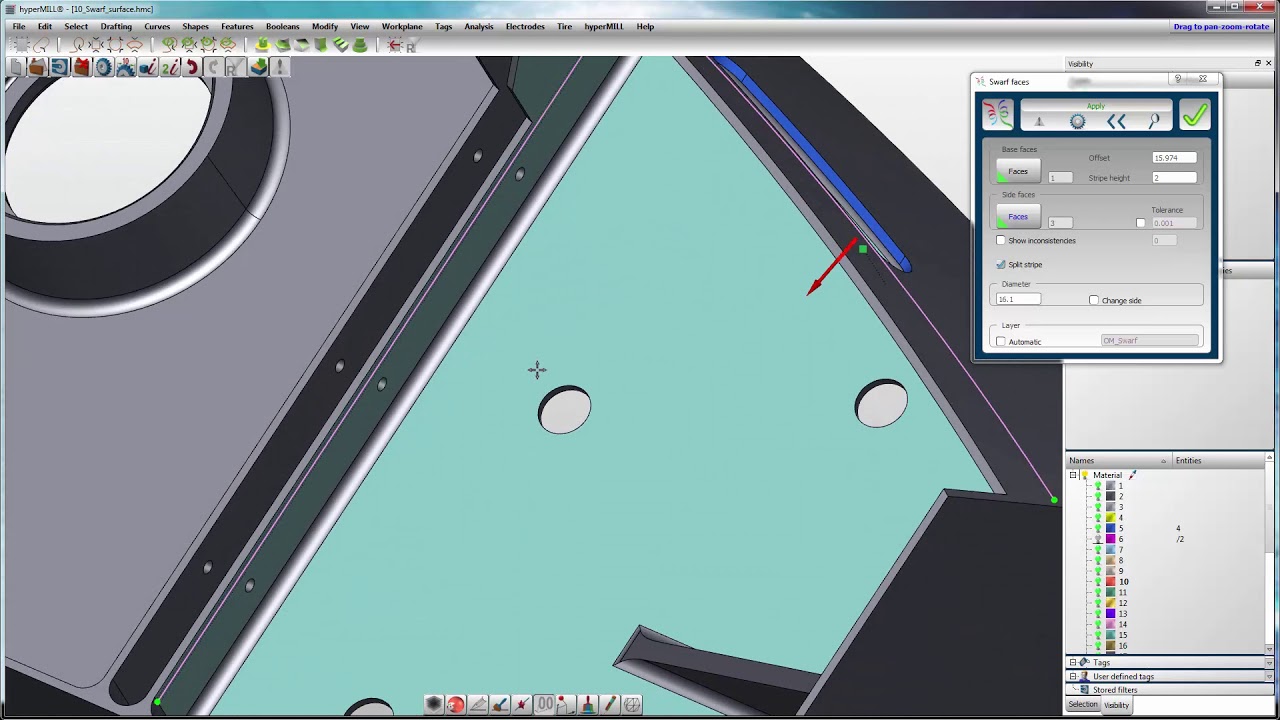This screenshot has width=1280, height=720.
Task: Toggle visibility bulb for material 1
Action: 1098,486
